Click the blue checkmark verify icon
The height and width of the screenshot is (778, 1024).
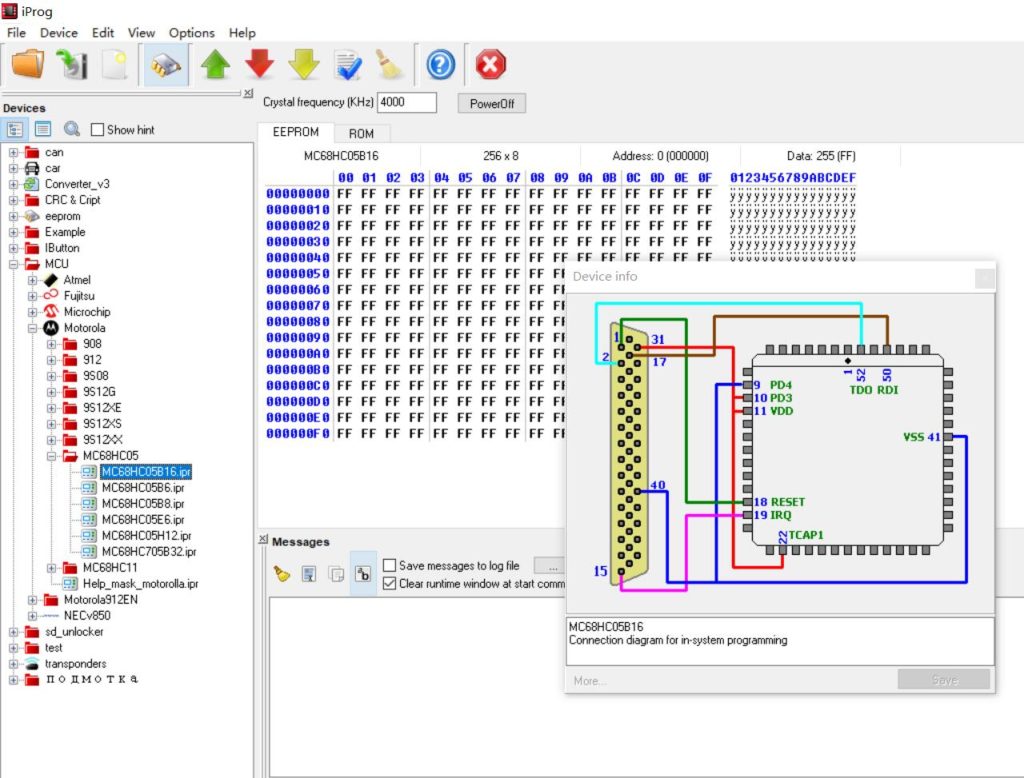[x=348, y=63]
